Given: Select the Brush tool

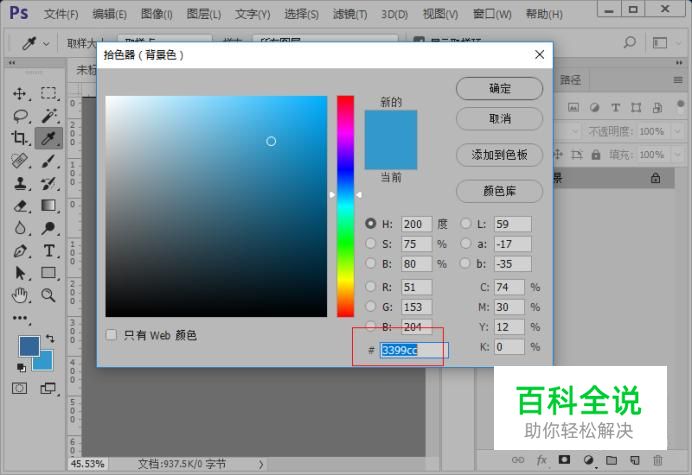Looking at the screenshot, I should 49,161.
